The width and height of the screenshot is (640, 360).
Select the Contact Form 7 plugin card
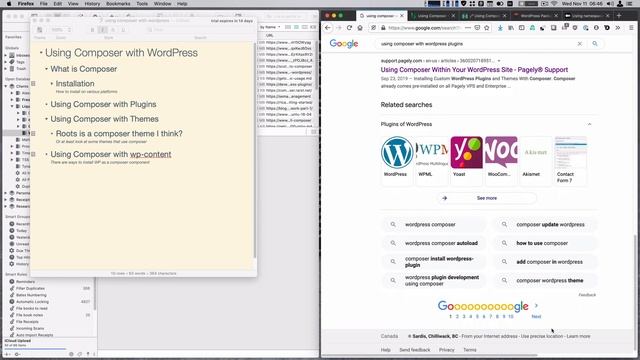[x=570, y=160]
